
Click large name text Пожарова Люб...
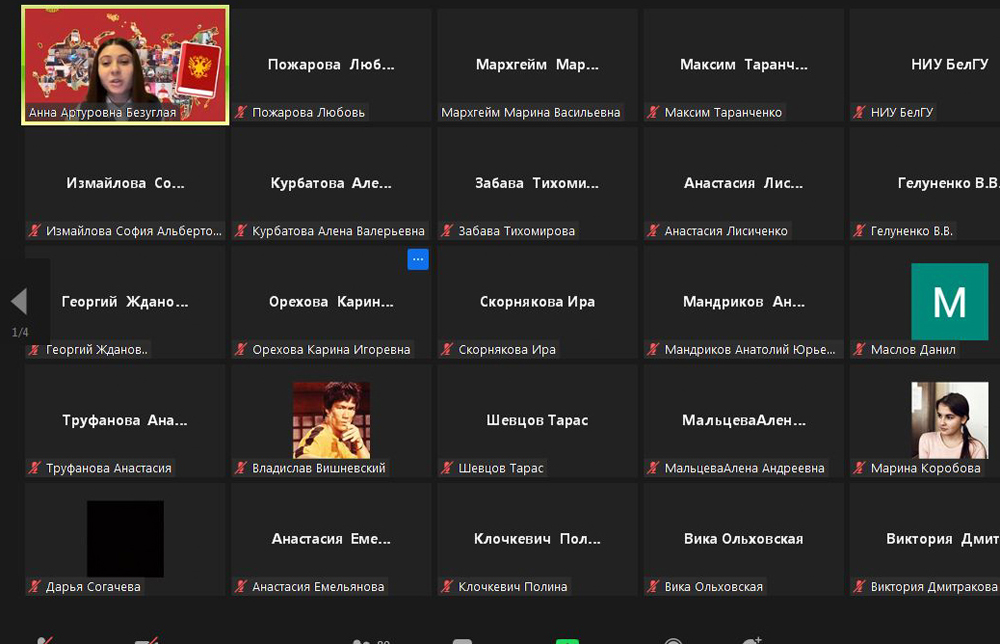331,64
